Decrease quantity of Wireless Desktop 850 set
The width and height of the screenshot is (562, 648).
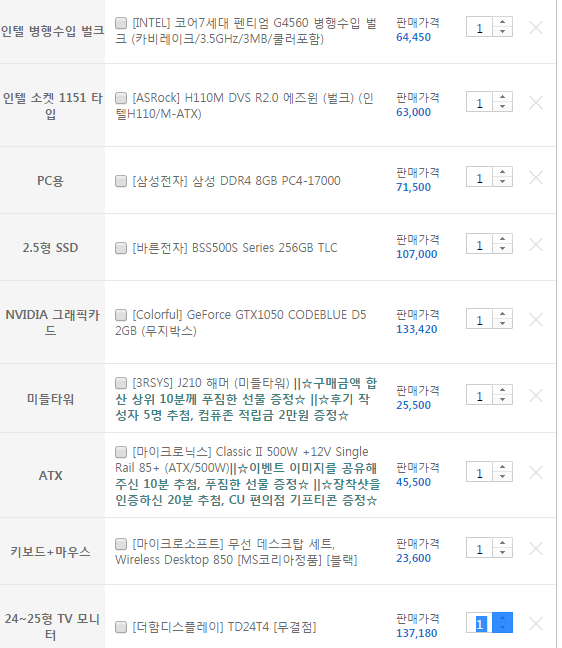pos(502,553)
